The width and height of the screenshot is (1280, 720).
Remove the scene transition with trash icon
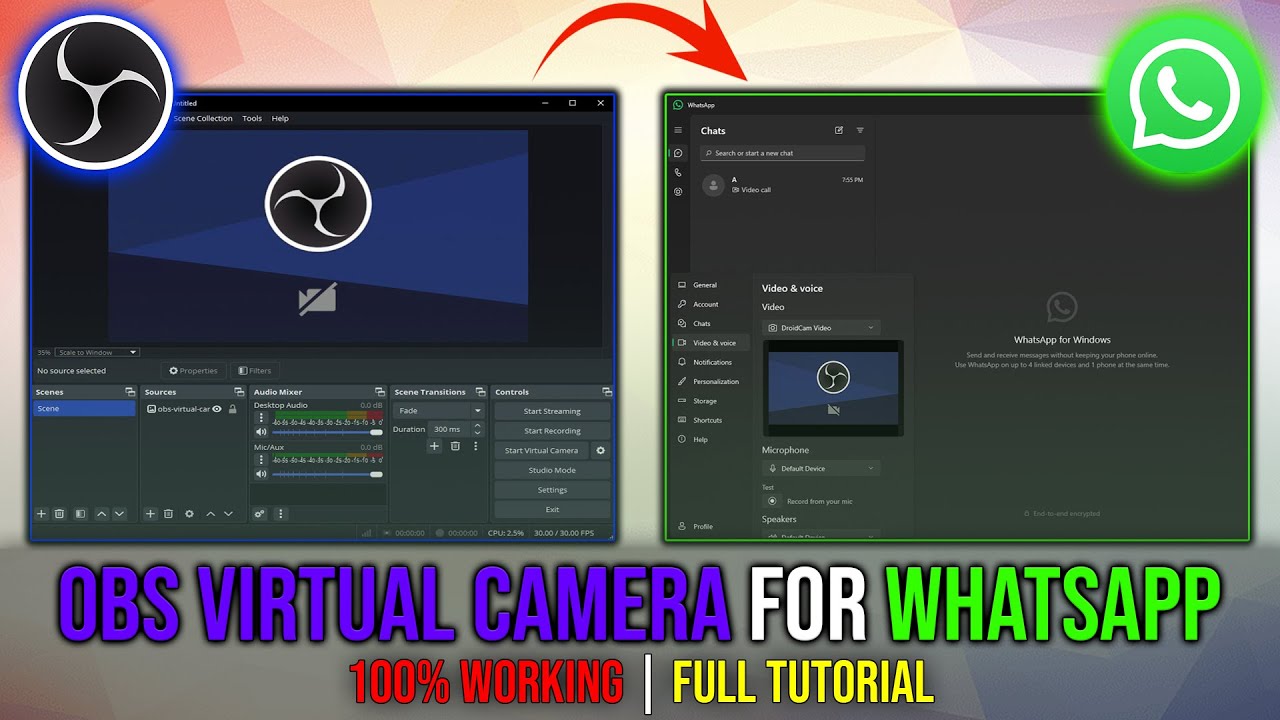click(455, 446)
